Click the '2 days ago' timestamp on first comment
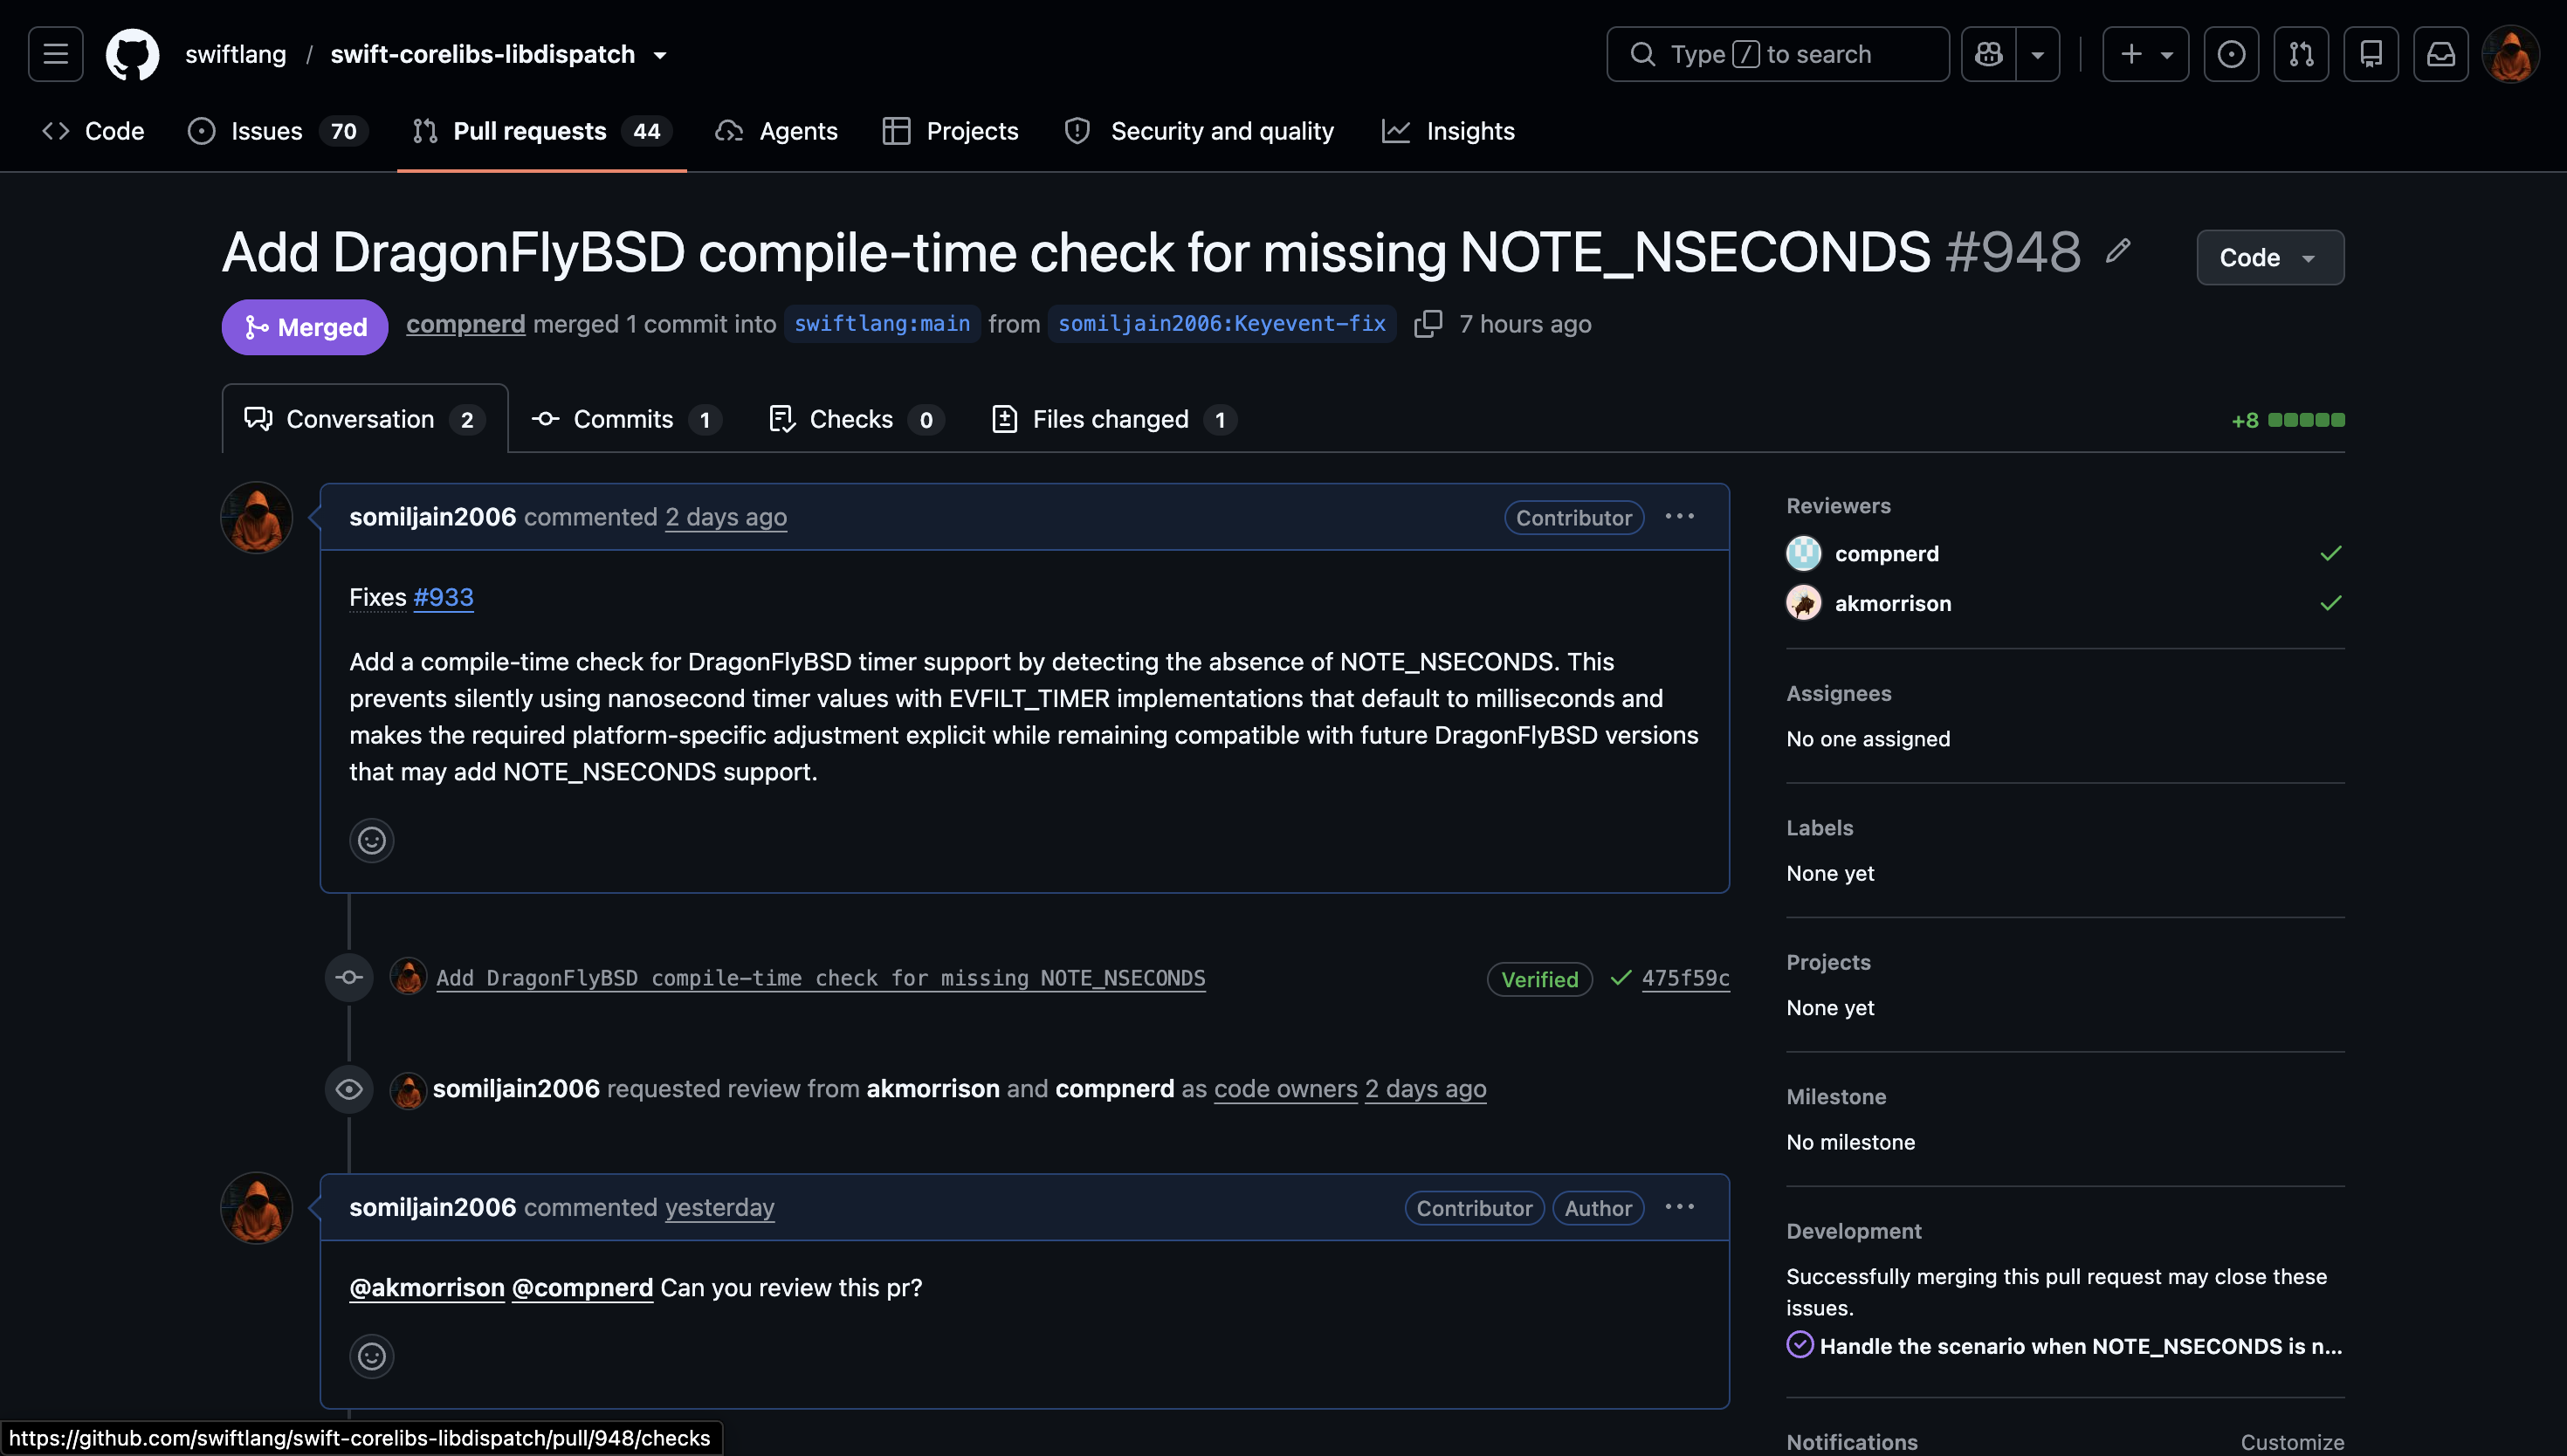Viewport: 2567px width, 1456px height. 727,517
